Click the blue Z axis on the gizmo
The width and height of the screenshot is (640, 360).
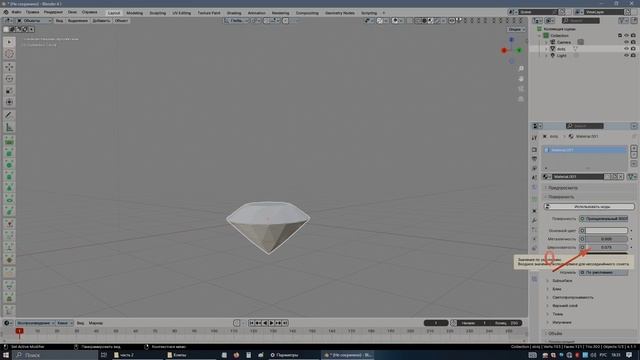point(511,40)
